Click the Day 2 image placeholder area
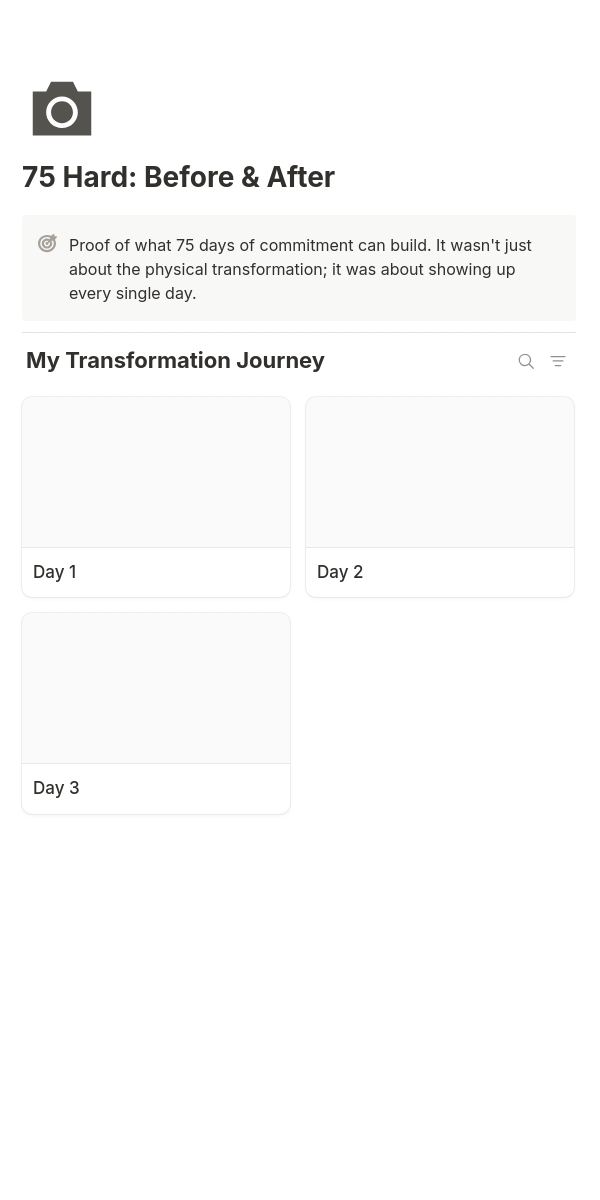The width and height of the screenshot is (600, 1200). pos(440,471)
